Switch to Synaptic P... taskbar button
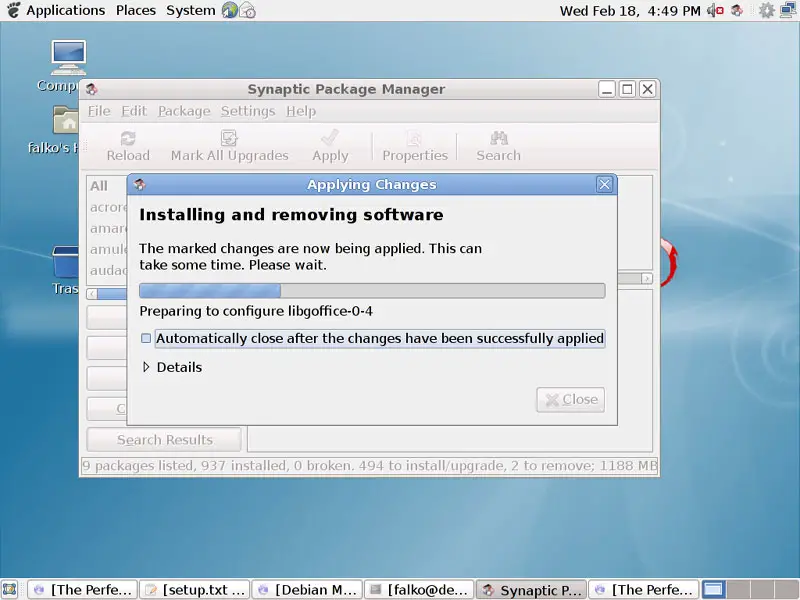 coord(531,590)
